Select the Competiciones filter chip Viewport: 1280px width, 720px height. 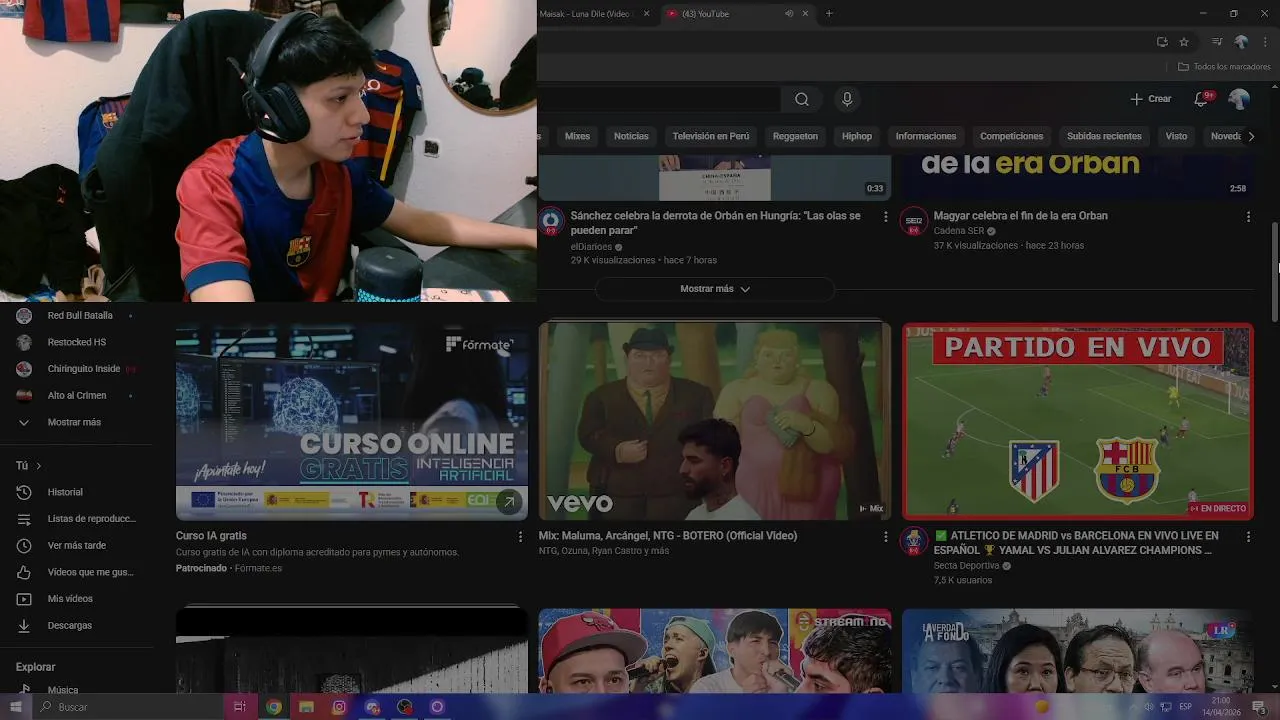pos(1012,136)
